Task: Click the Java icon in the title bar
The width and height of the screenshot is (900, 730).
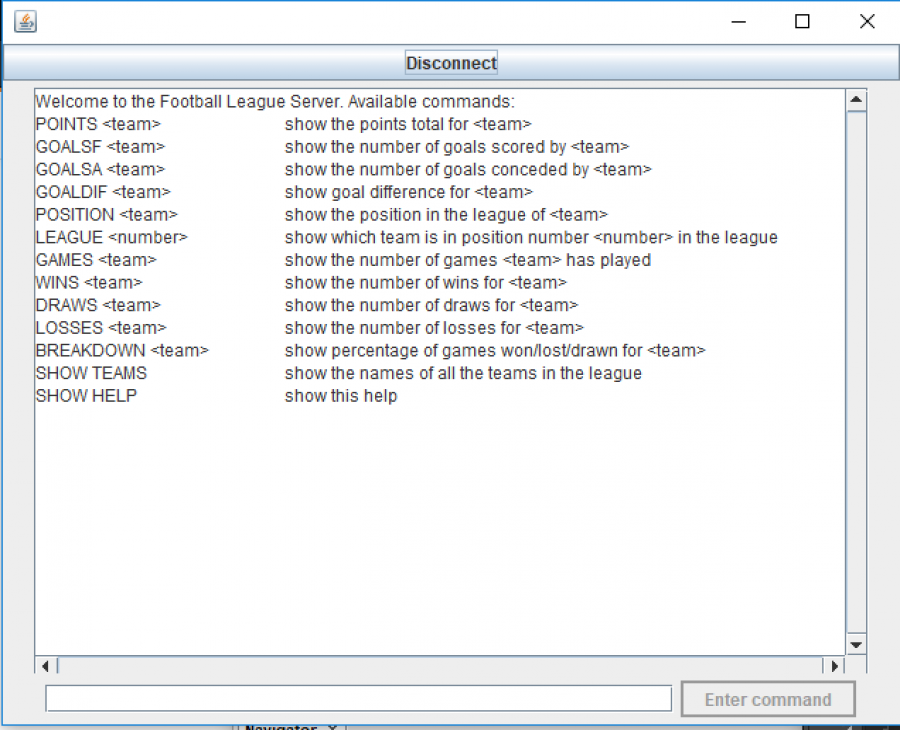Action: (x=26, y=21)
